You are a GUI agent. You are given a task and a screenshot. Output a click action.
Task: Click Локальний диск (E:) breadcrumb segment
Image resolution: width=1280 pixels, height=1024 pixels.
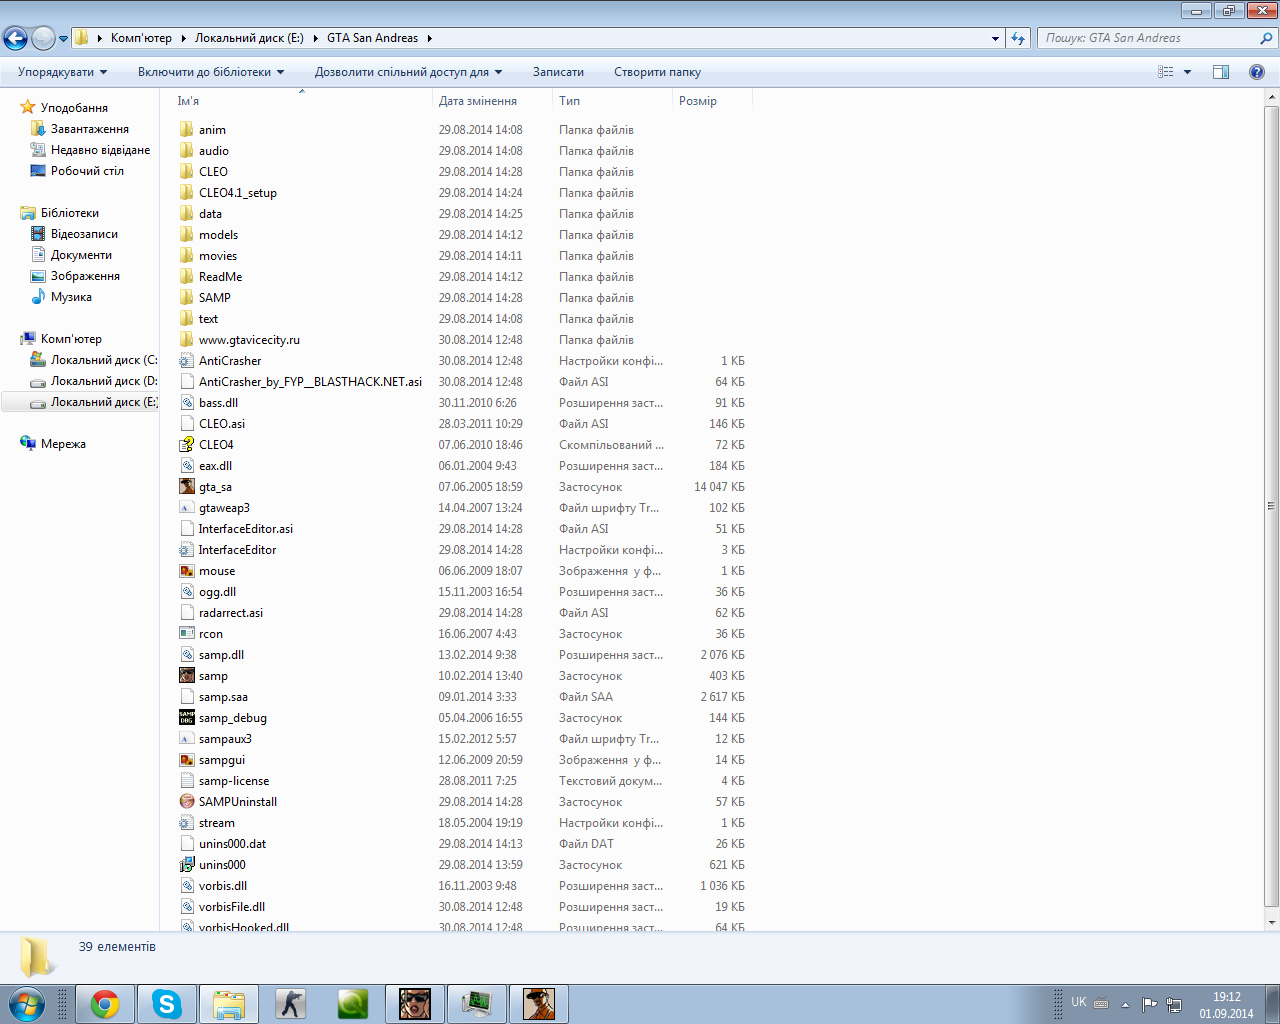(249, 38)
